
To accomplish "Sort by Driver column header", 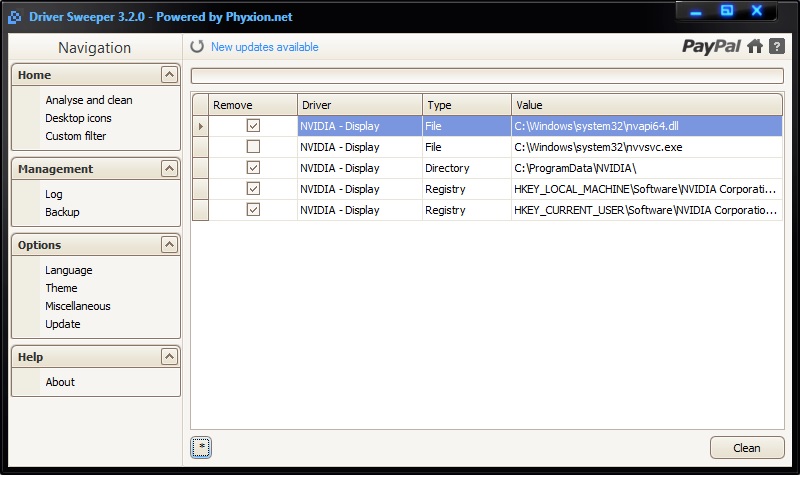I will click(x=360, y=105).
